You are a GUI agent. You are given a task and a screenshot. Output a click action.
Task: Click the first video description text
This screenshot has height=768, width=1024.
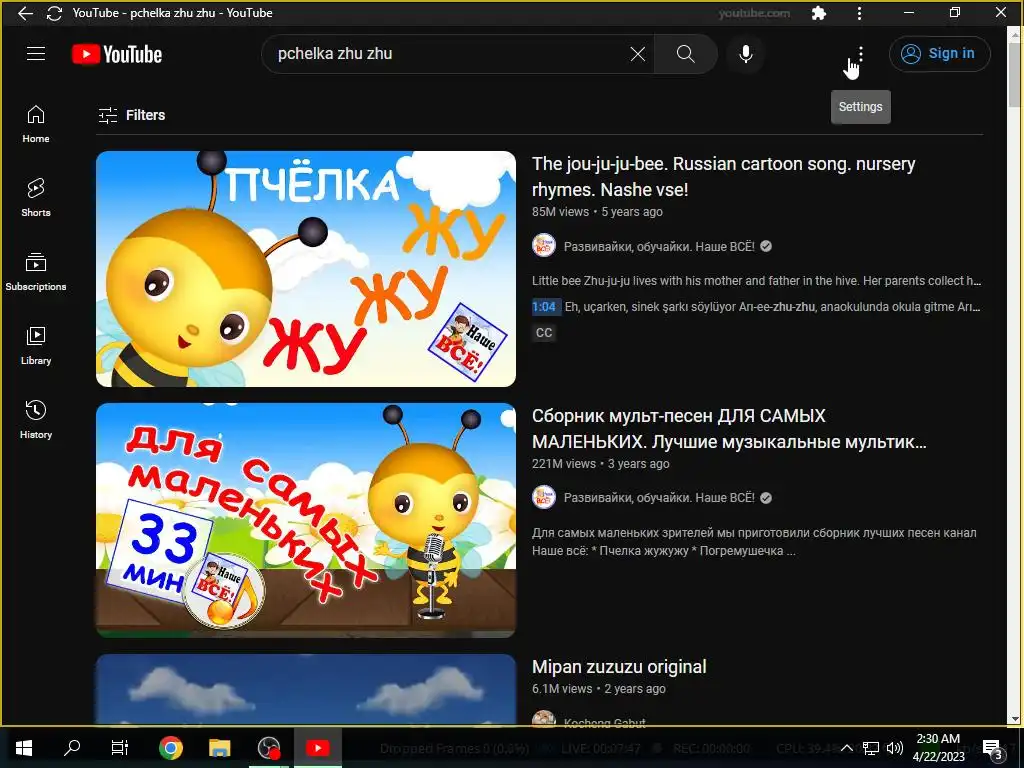[756, 281]
